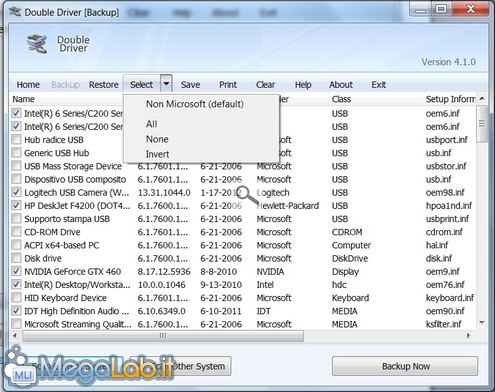This screenshot has height=392, width=495.
Task: Click the Setup Information column header
Action: [x=449, y=99]
